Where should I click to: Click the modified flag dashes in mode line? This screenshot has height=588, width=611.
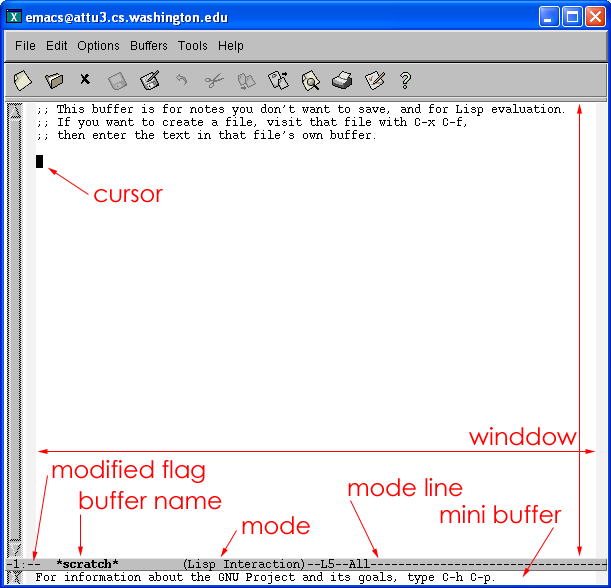pyautogui.click(x=34, y=564)
